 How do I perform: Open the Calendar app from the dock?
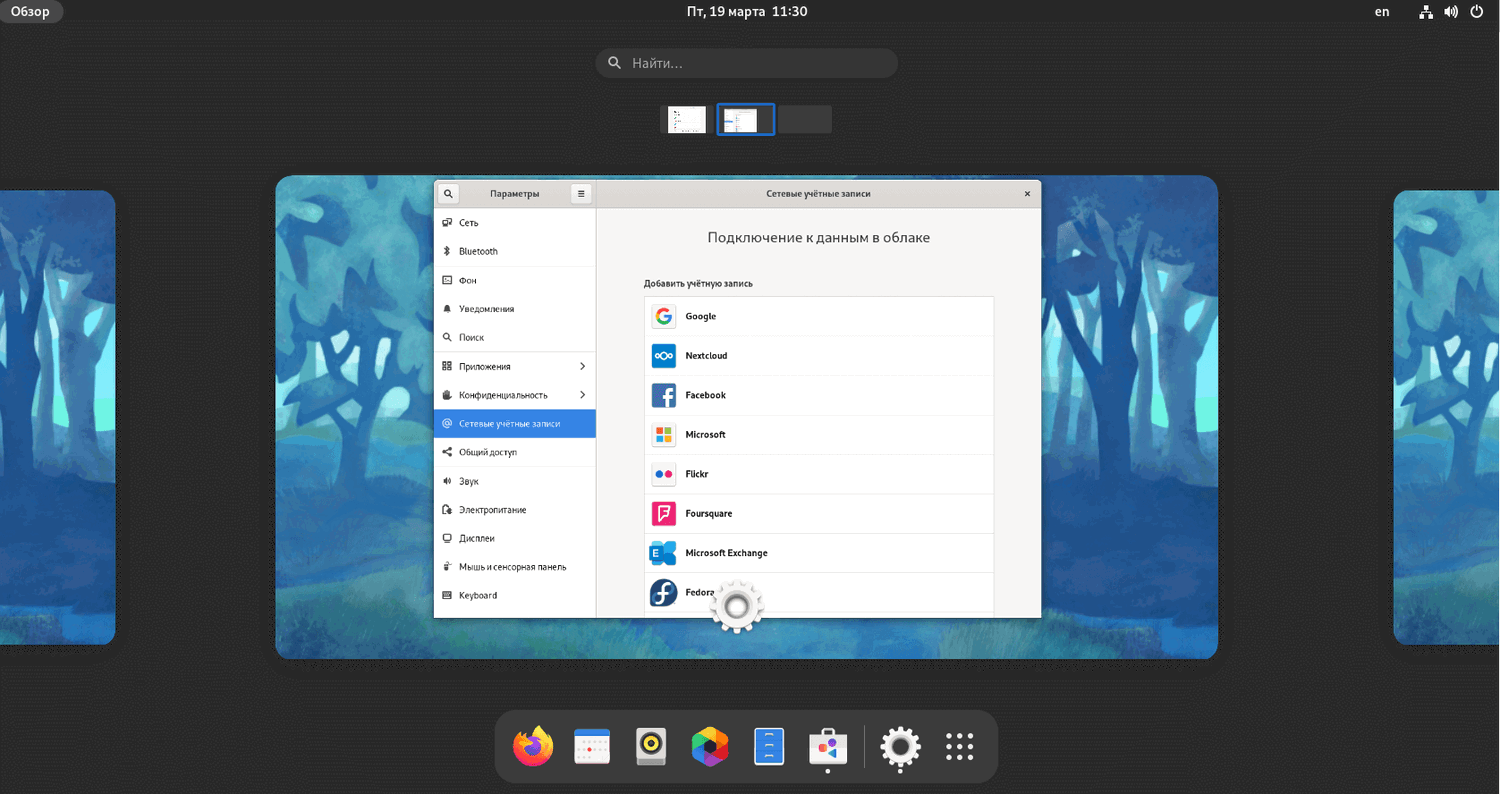pyautogui.click(x=592, y=746)
